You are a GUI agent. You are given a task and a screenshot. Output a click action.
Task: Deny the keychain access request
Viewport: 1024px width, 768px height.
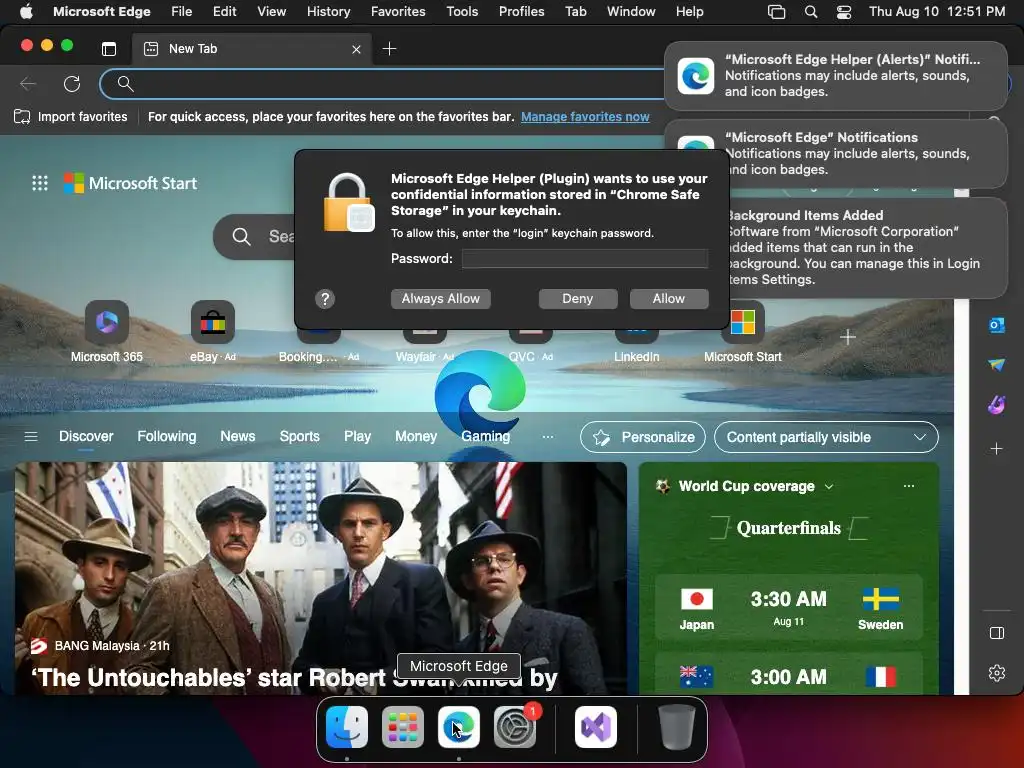578,298
